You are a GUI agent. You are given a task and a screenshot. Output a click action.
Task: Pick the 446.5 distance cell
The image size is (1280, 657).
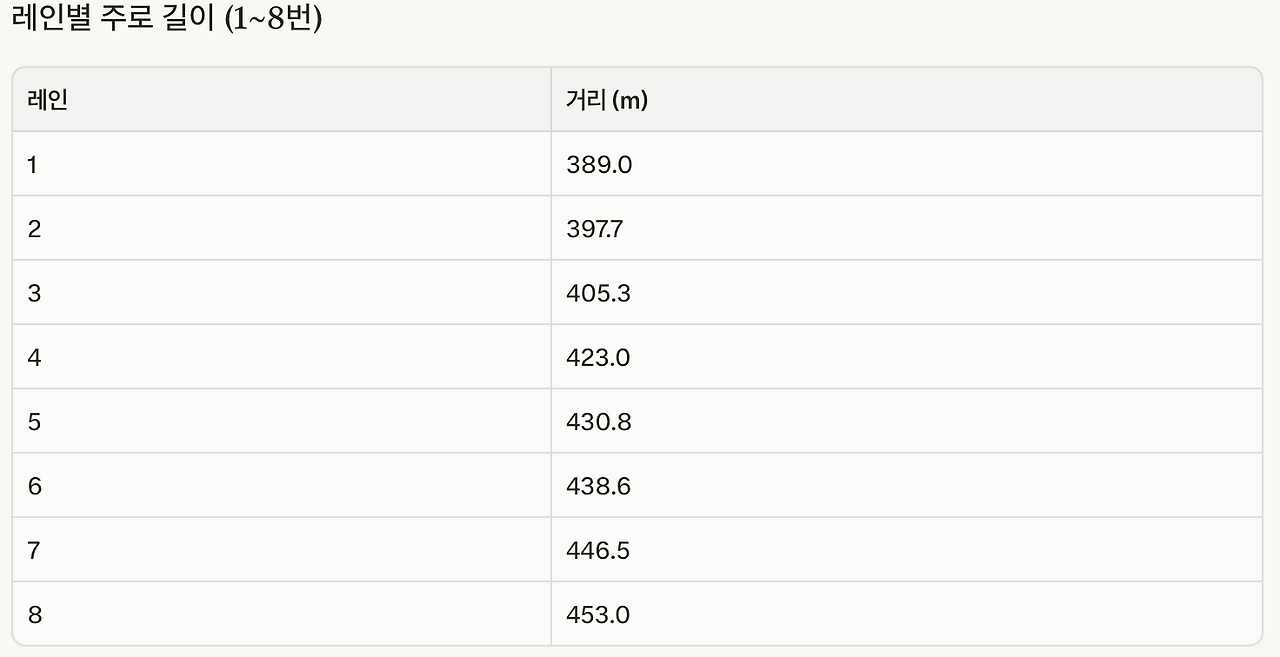(x=598, y=550)
